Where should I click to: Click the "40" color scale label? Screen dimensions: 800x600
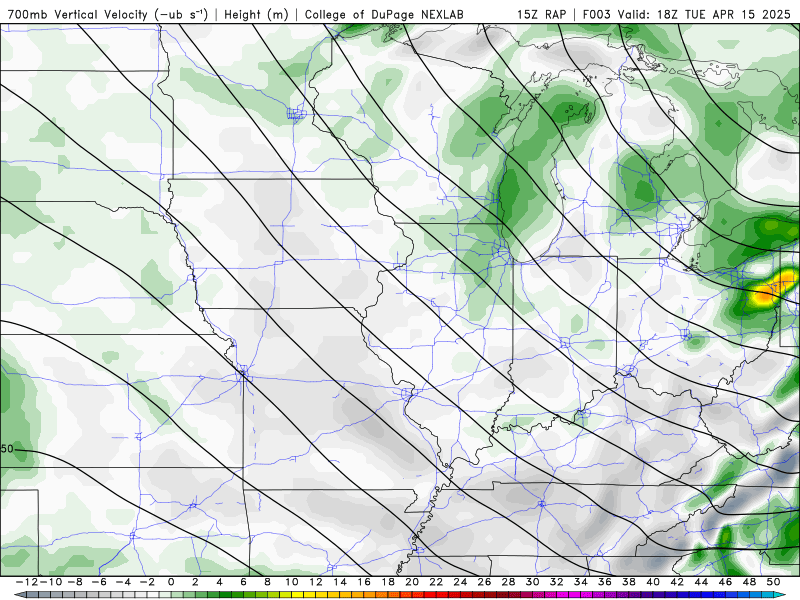(x=653, y=582)
